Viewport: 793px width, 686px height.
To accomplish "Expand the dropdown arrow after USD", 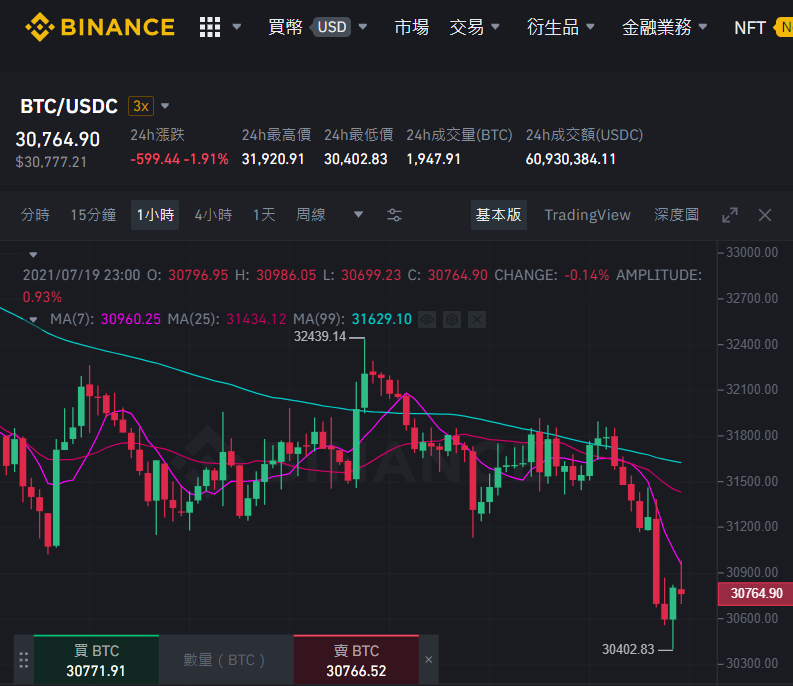I will click(363, 26).
